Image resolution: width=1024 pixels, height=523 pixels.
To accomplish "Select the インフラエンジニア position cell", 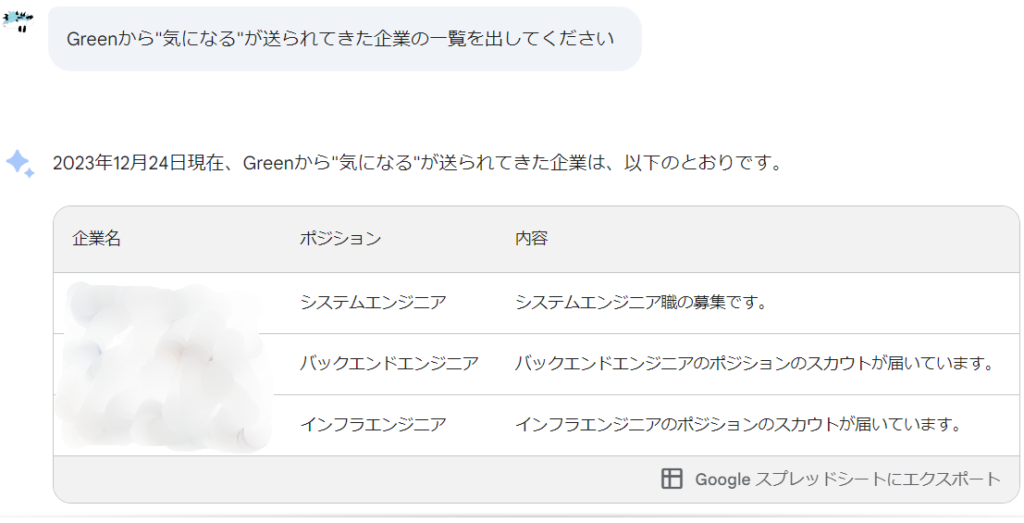I will click(x=373, y=424).
